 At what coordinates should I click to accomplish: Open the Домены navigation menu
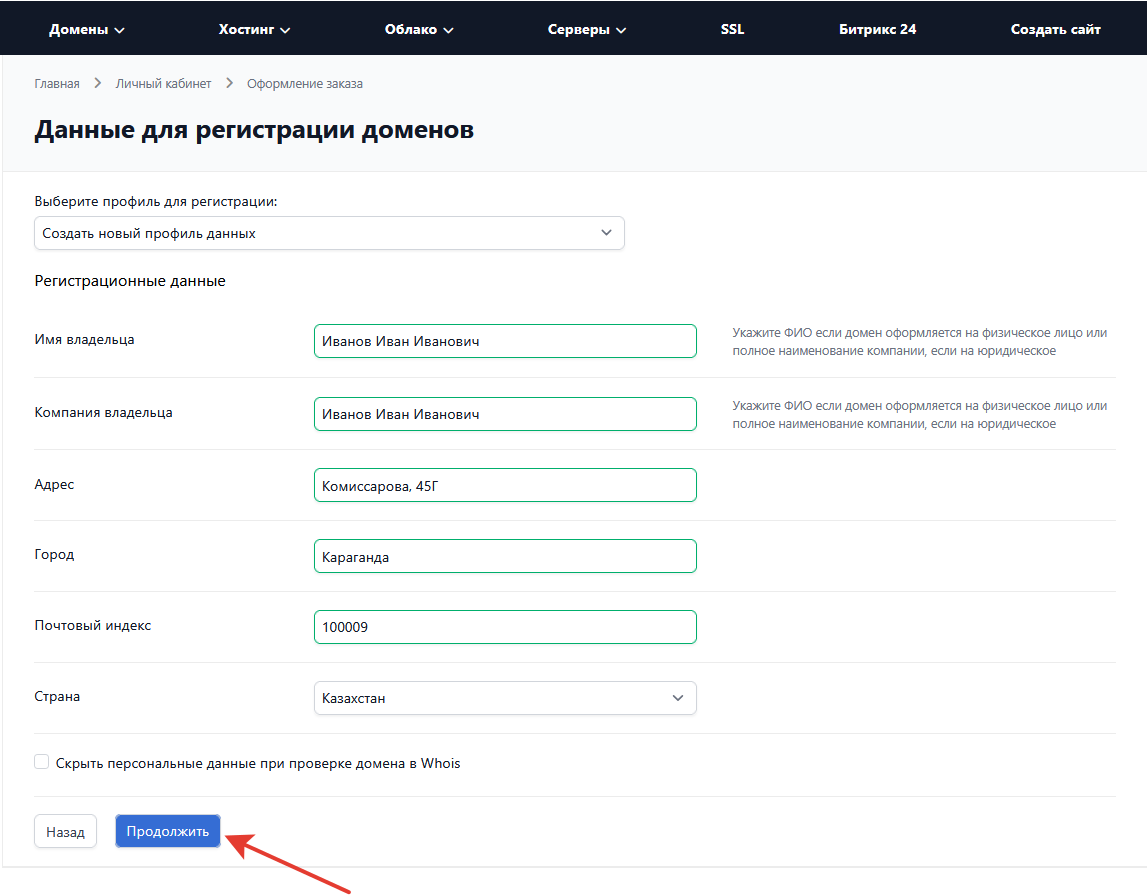(87, 29)
